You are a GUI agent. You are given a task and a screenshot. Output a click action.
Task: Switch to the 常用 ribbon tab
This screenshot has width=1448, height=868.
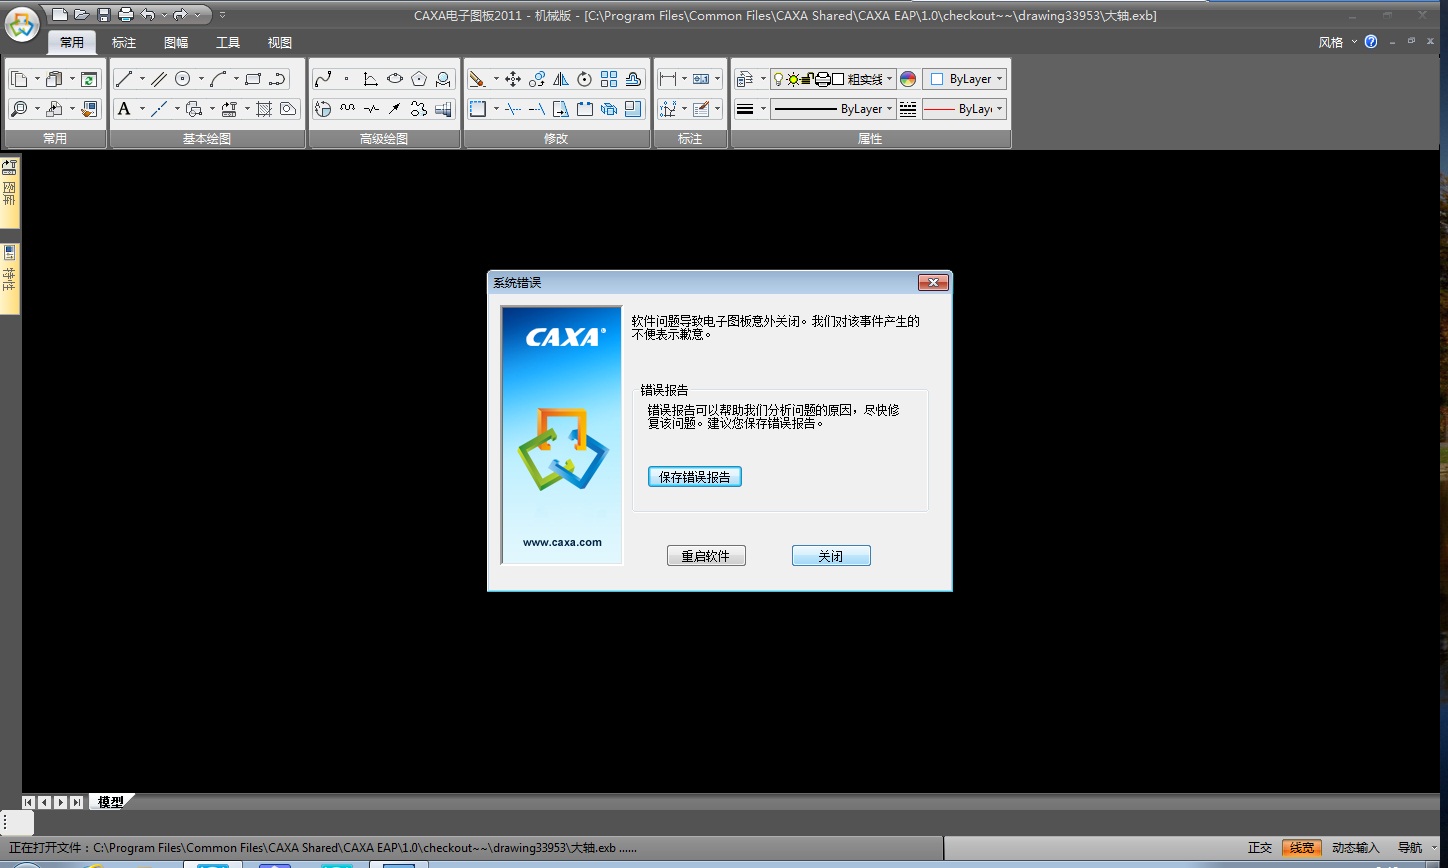coord(72,42)
